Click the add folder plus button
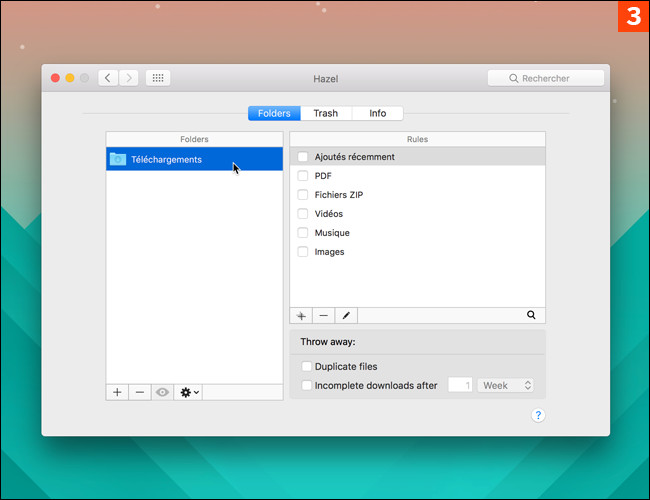The height and width of the screenshot is (500, 650). coord(117,392)
